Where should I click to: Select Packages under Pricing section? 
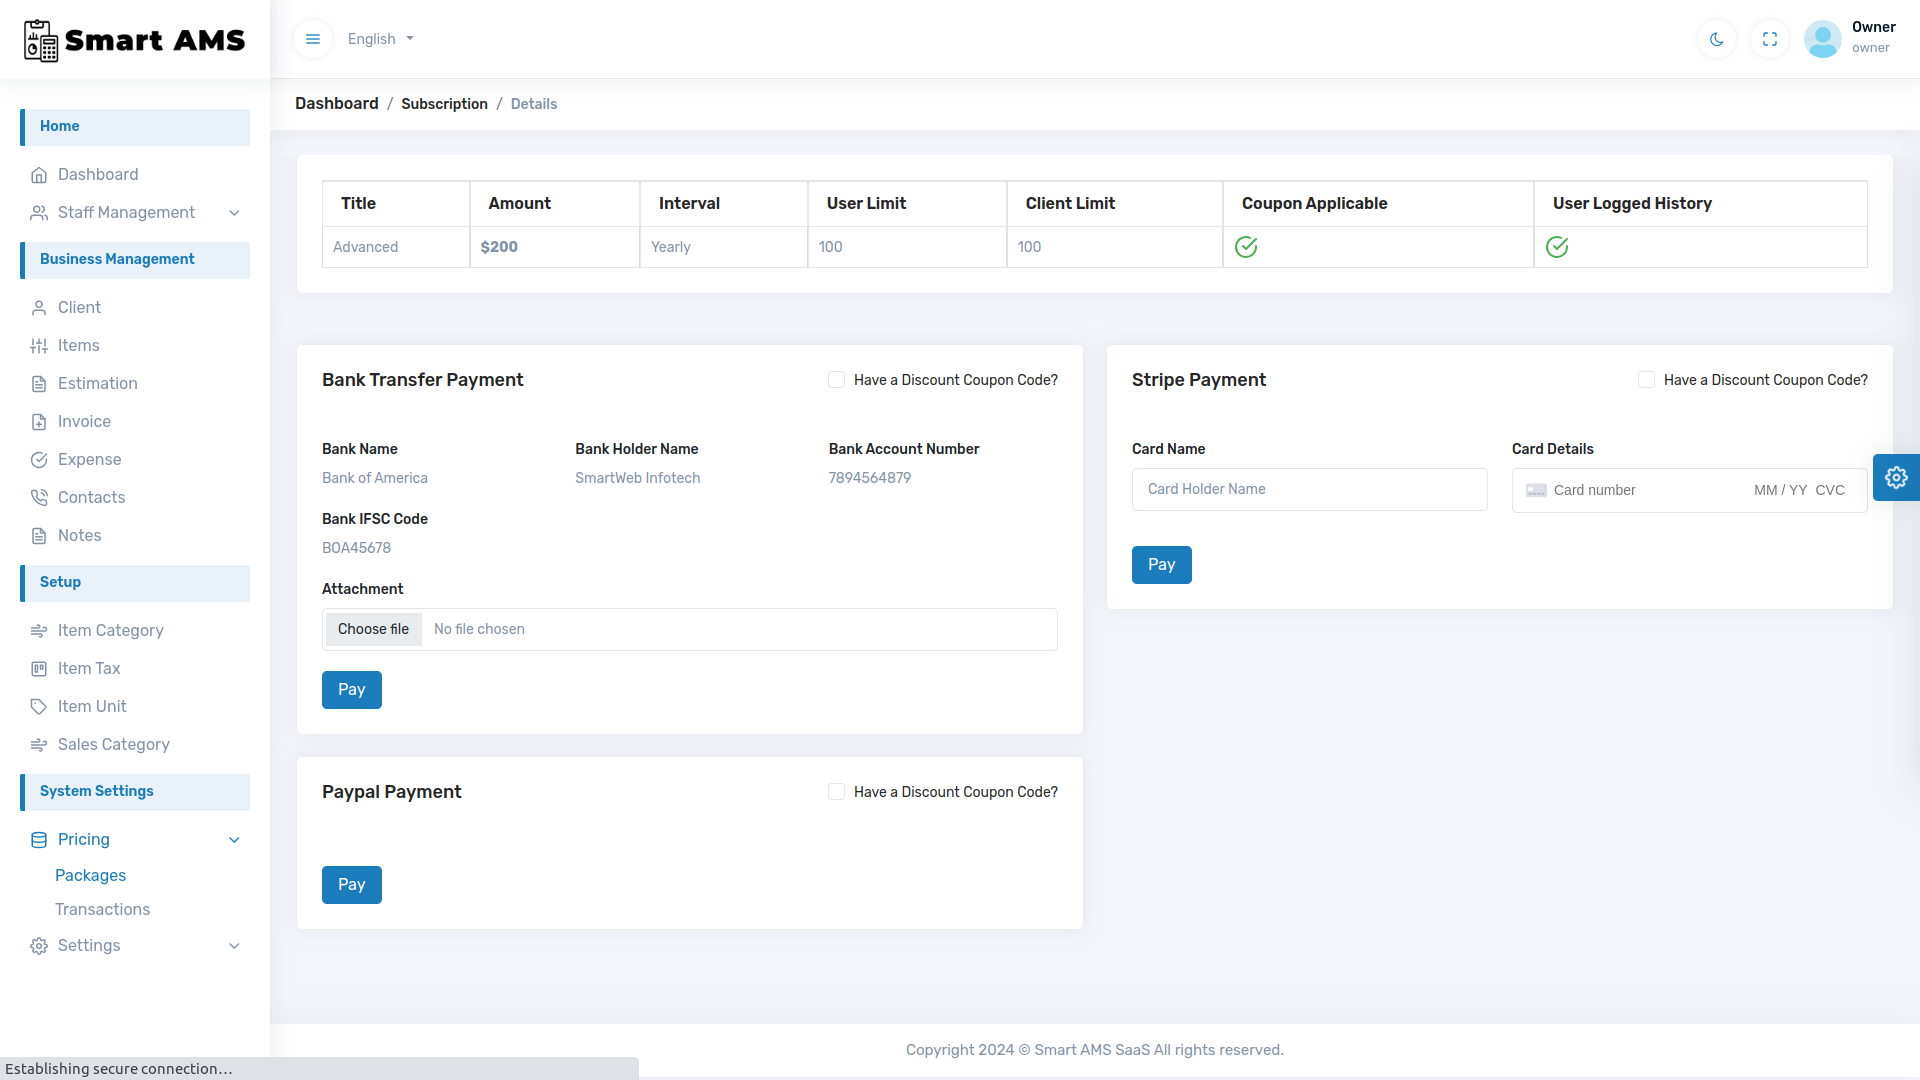90,874
